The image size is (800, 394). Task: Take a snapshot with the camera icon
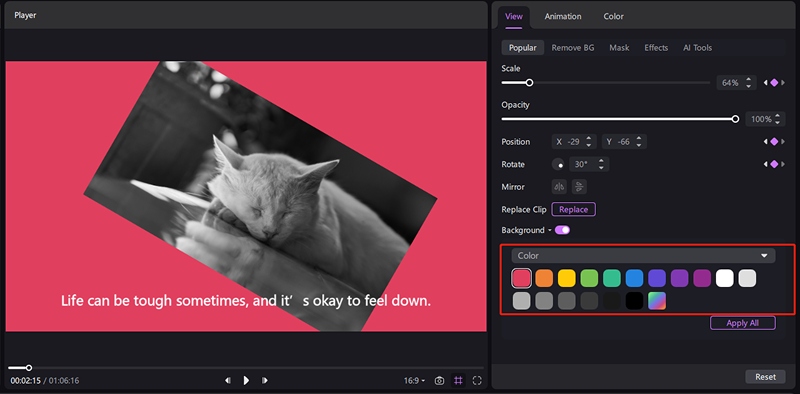coord(439,381)
